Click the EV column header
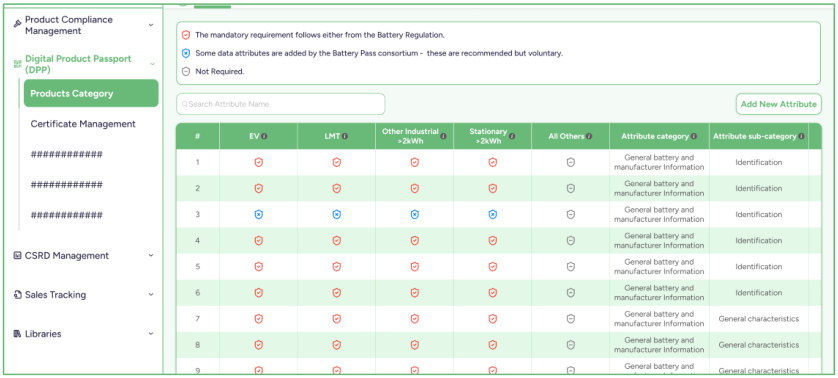 [x=258, y=136]
